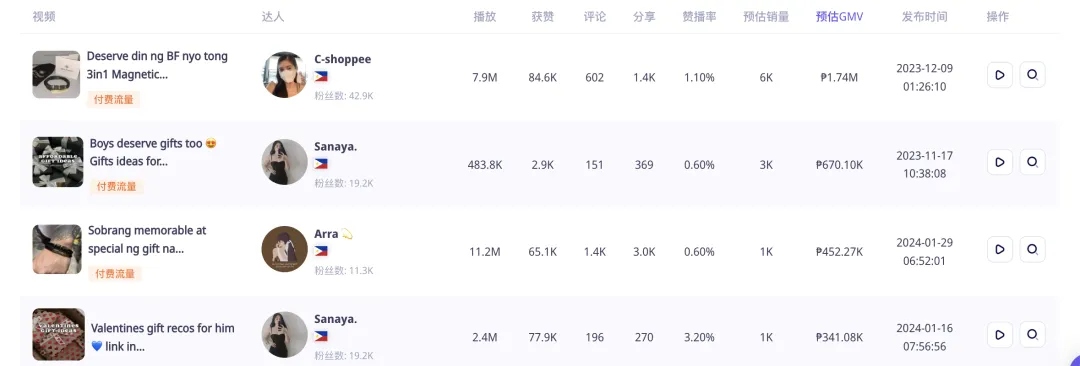Play the C-shoppee Magnetic video
Screen dimensions: 1080x366
pos(999,75)
